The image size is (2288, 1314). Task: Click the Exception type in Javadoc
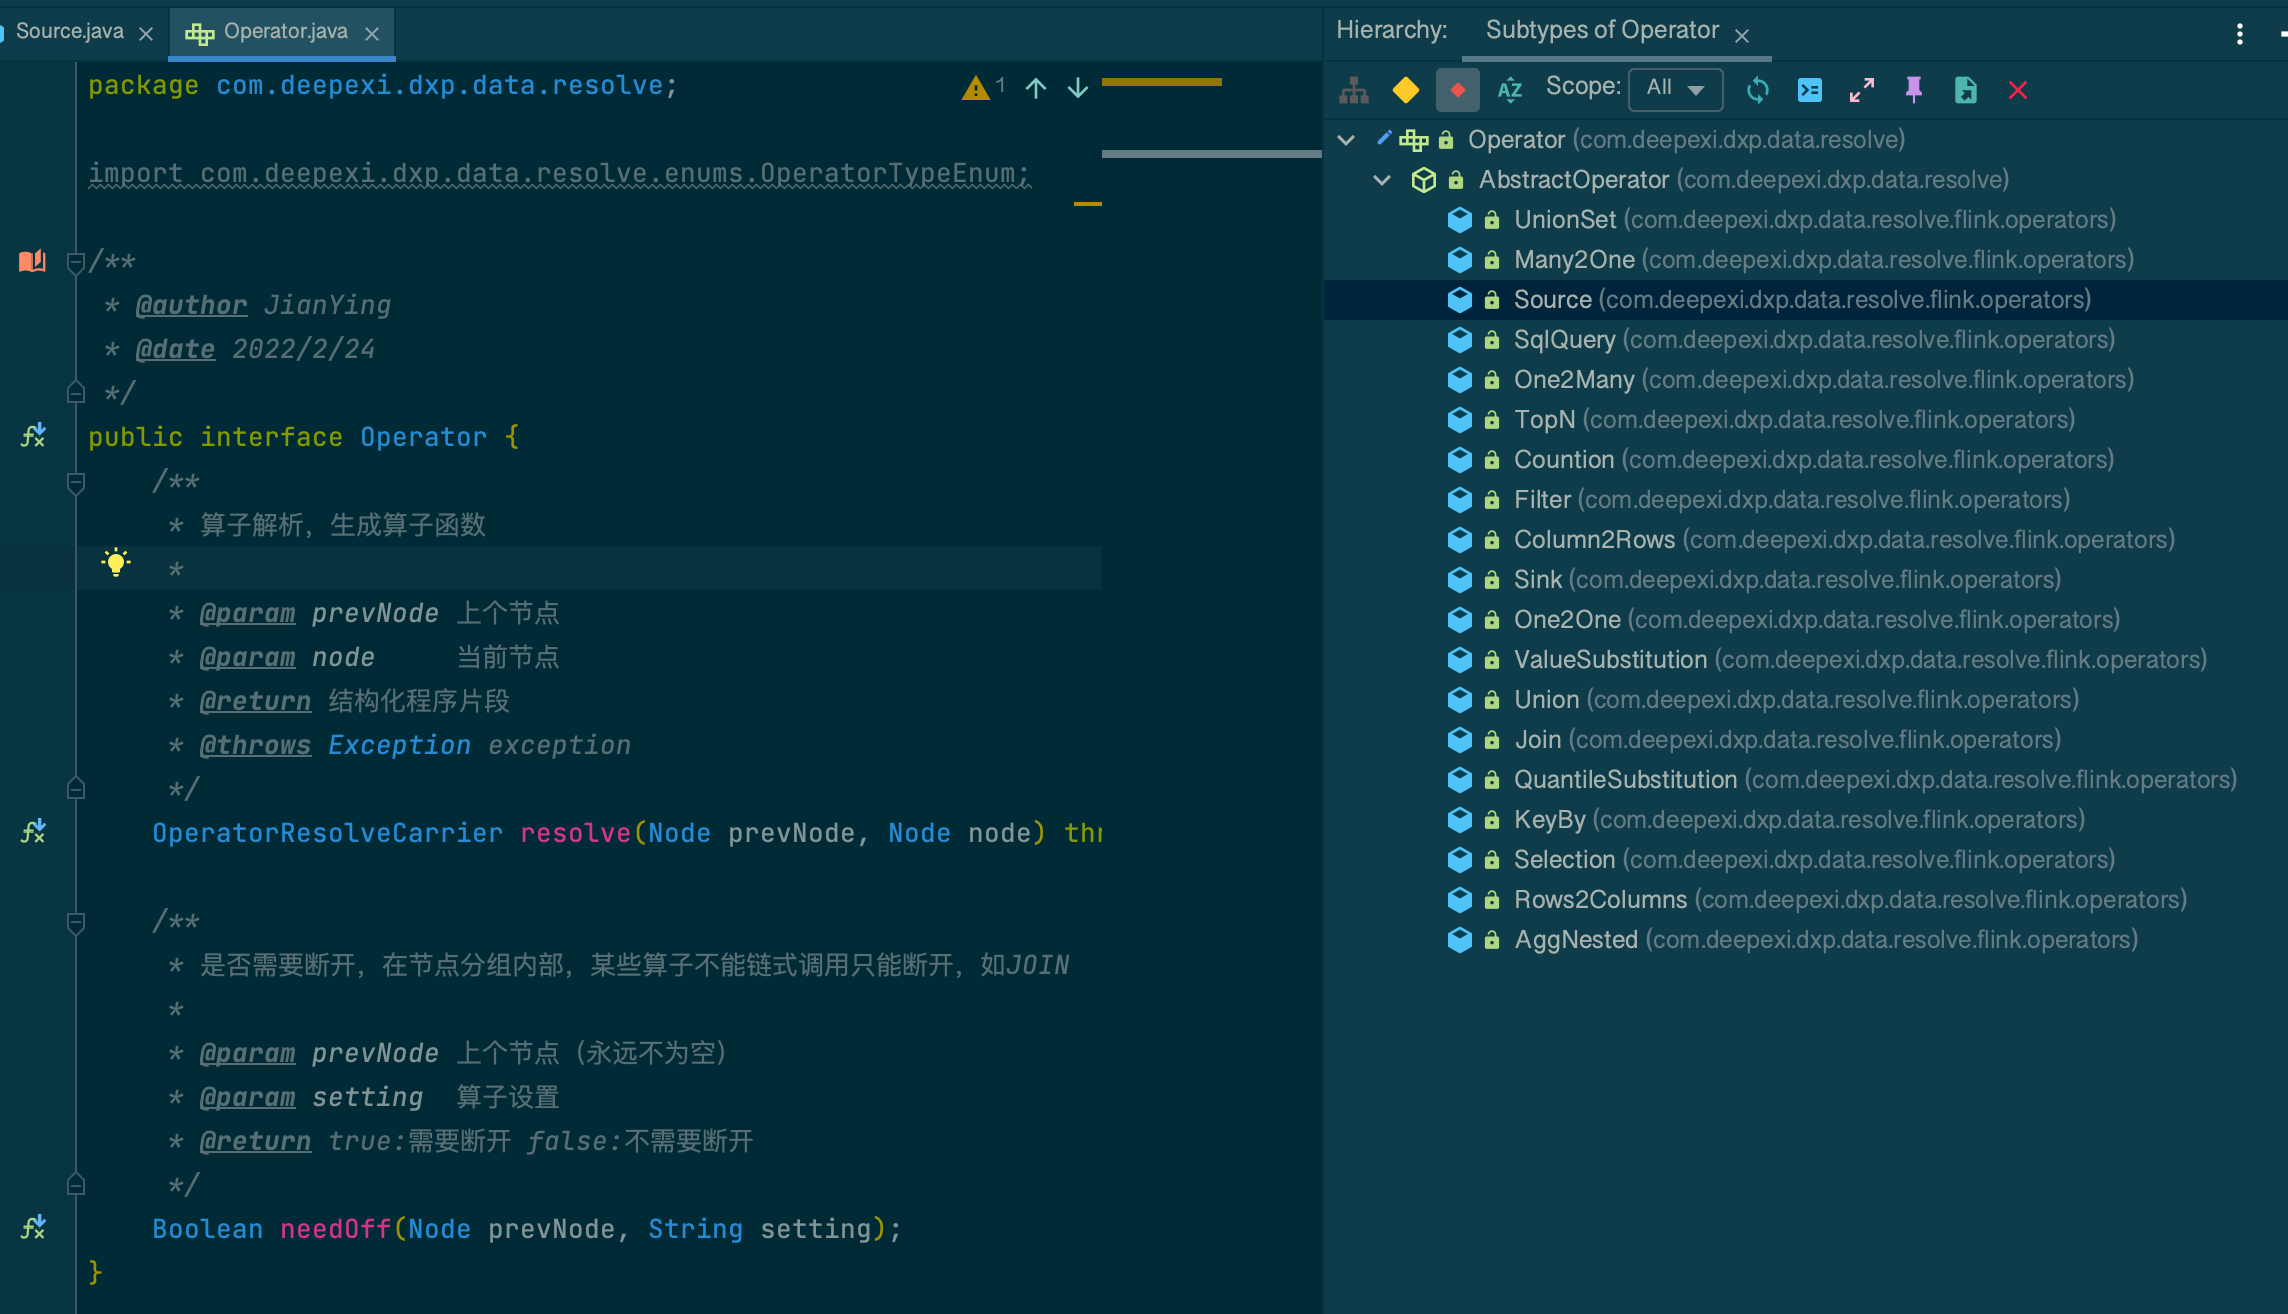399,745
